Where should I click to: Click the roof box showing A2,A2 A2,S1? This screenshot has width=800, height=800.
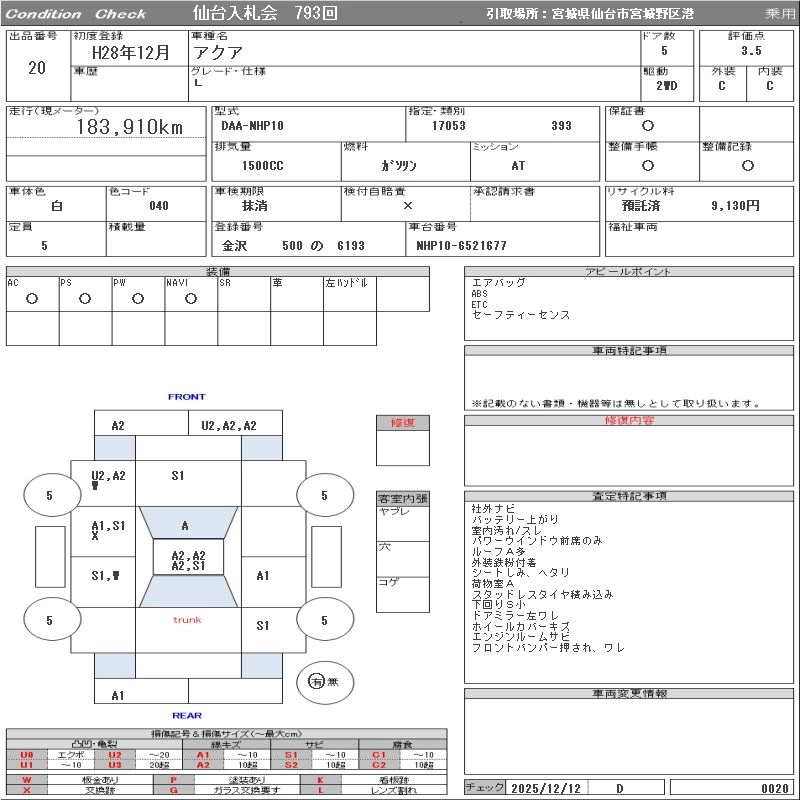tap(188, 560)
